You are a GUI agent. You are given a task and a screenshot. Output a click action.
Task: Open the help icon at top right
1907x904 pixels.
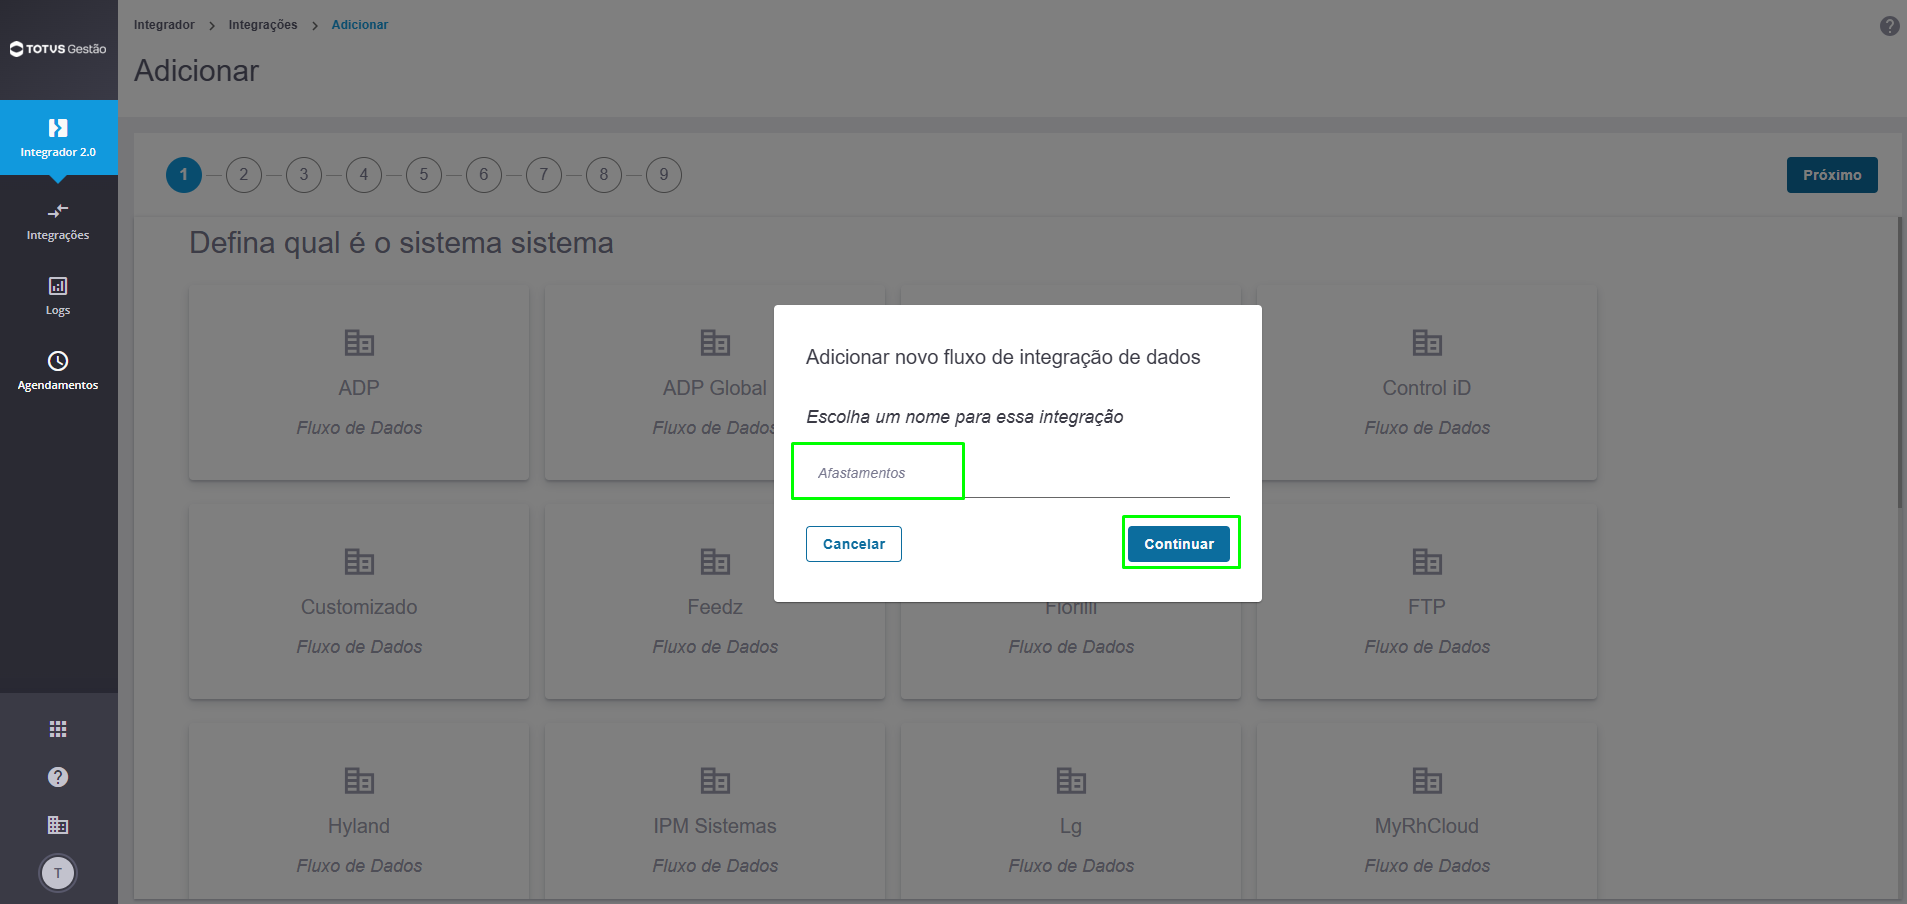click(1889, 26)
